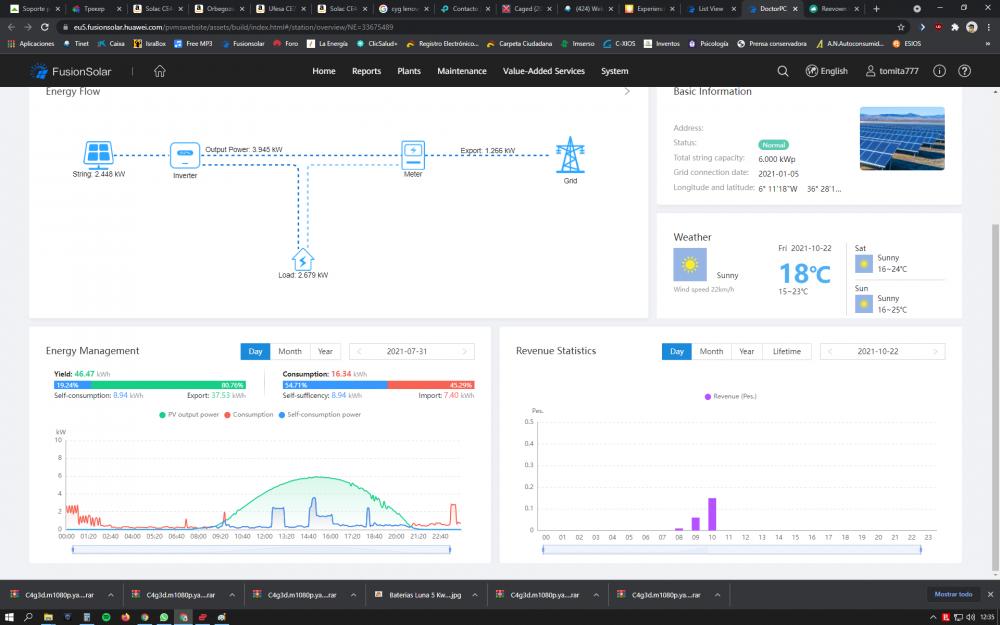Open the Reports menu
This screenshot has width=1000, height=625.
tap(366, 71)
